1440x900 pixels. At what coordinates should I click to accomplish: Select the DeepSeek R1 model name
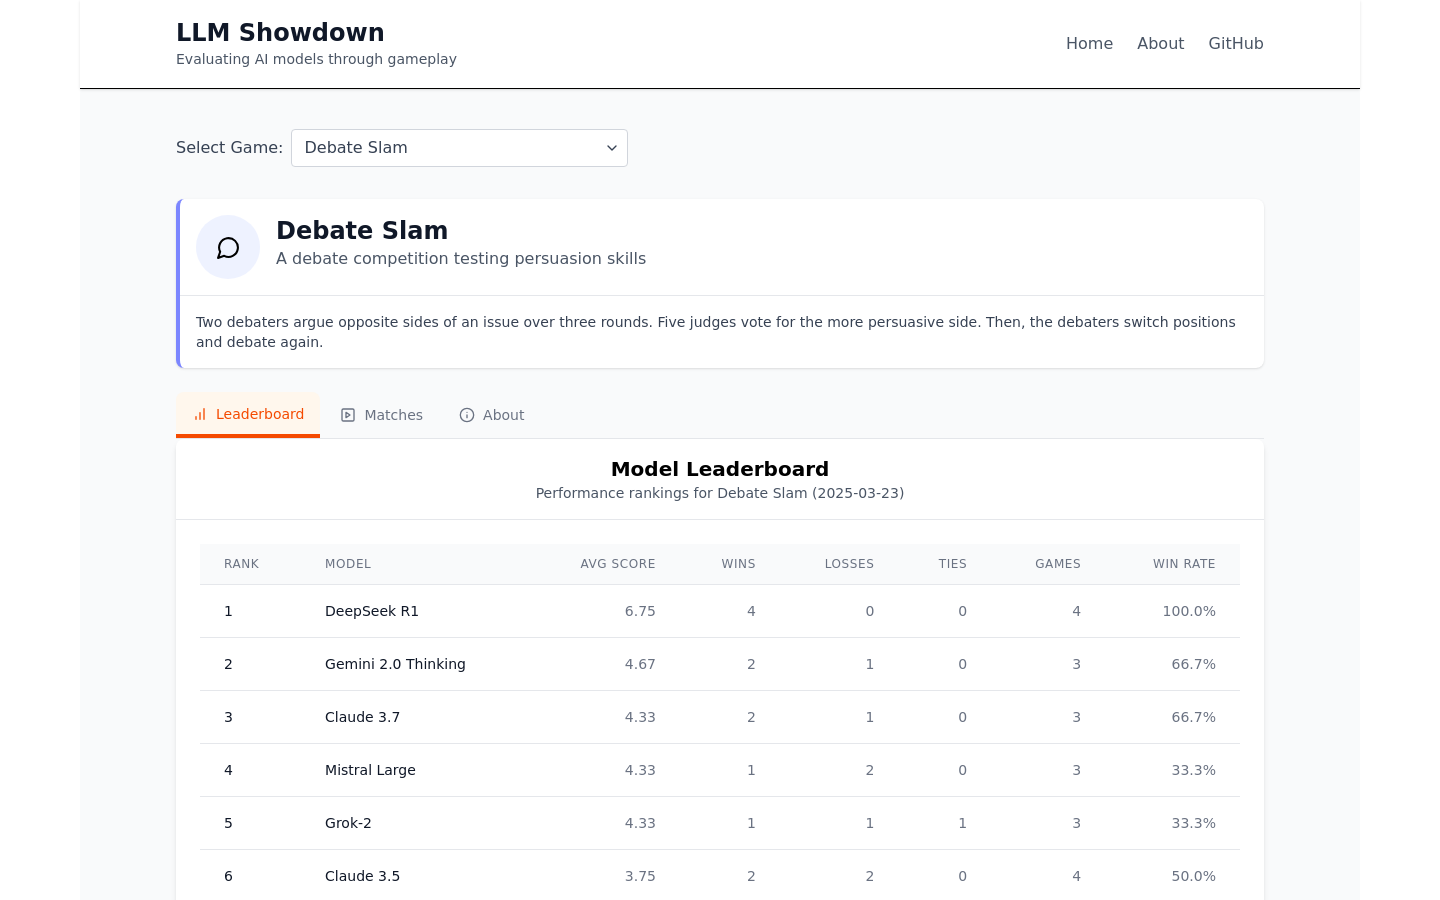[372, 611]
